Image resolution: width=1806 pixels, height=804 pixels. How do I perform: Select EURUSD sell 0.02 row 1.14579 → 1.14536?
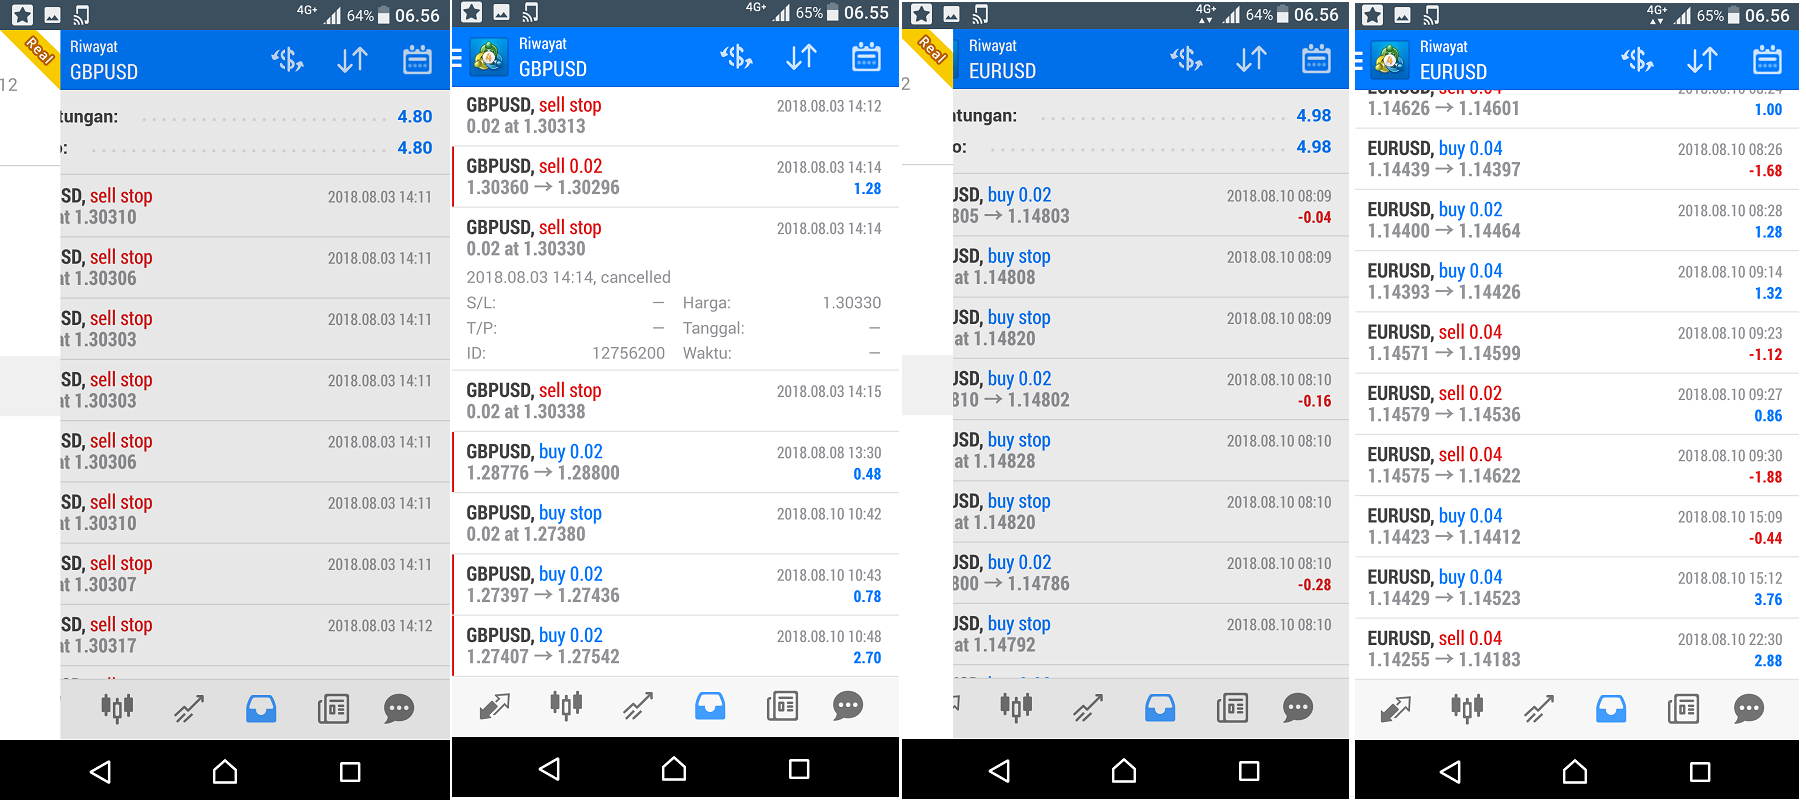click(1577, 404)
